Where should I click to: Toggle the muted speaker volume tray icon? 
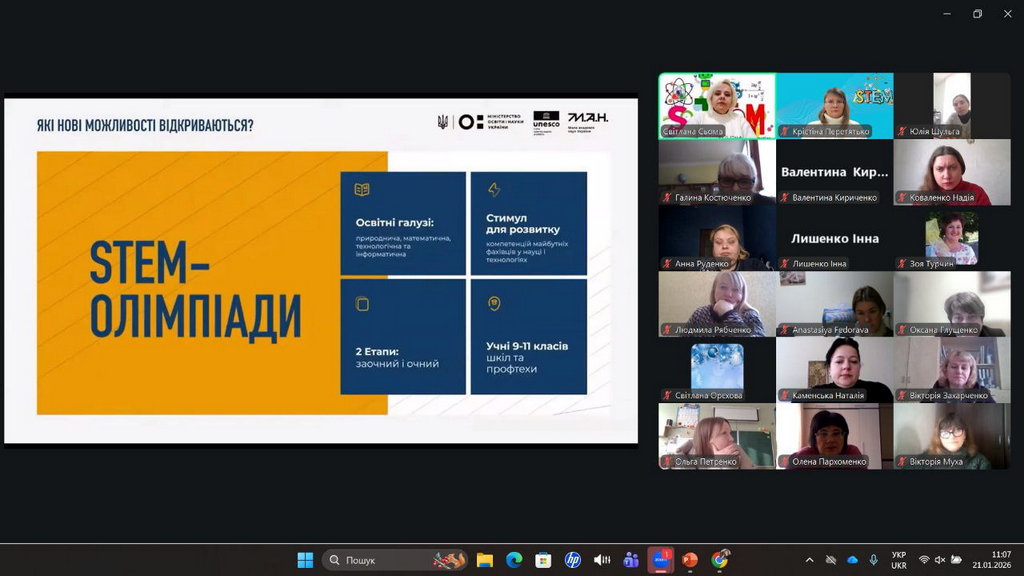click(940, 560)
